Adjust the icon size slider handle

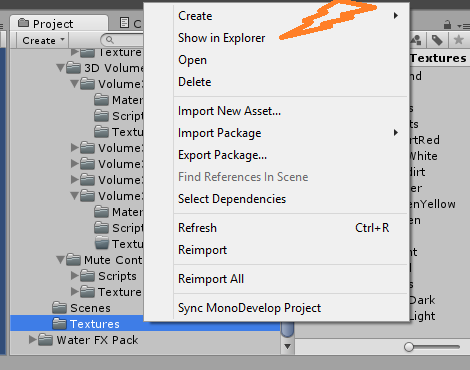pos(409,347)
